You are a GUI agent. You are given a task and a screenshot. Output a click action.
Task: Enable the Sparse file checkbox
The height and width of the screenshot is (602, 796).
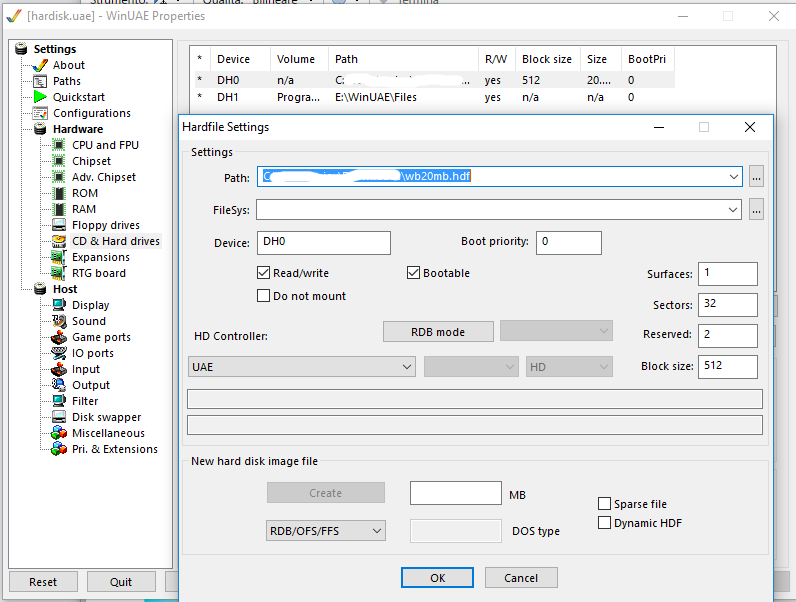tap(604, 504)
